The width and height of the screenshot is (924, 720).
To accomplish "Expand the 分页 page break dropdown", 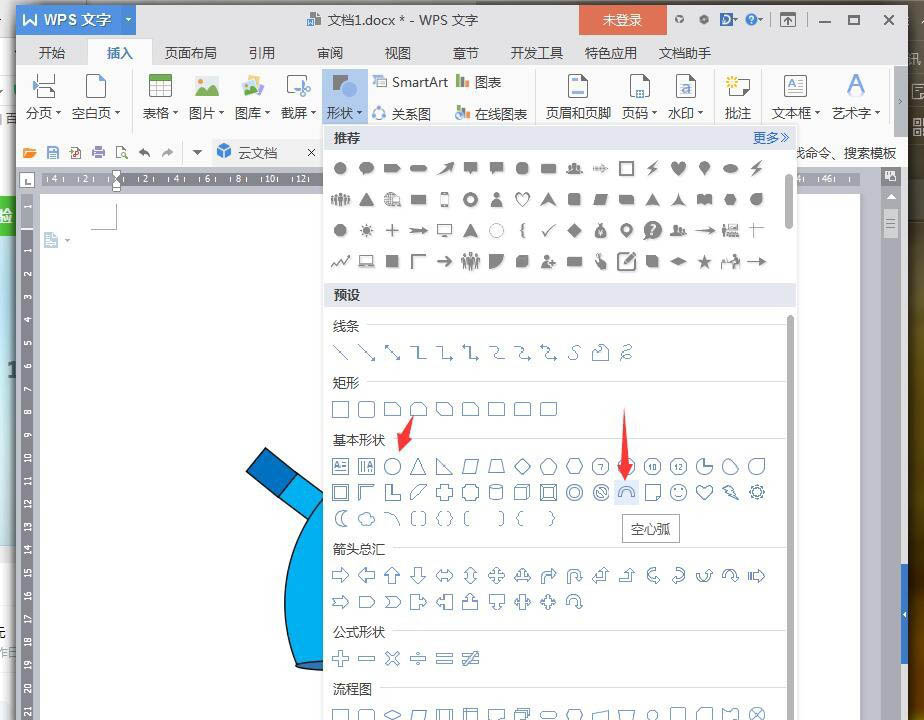I will (x=44, y=97).
